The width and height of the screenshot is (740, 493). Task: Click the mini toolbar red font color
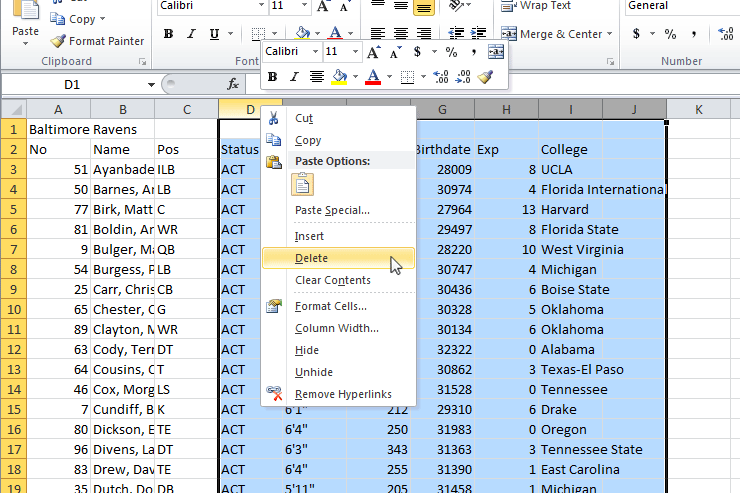373,76
